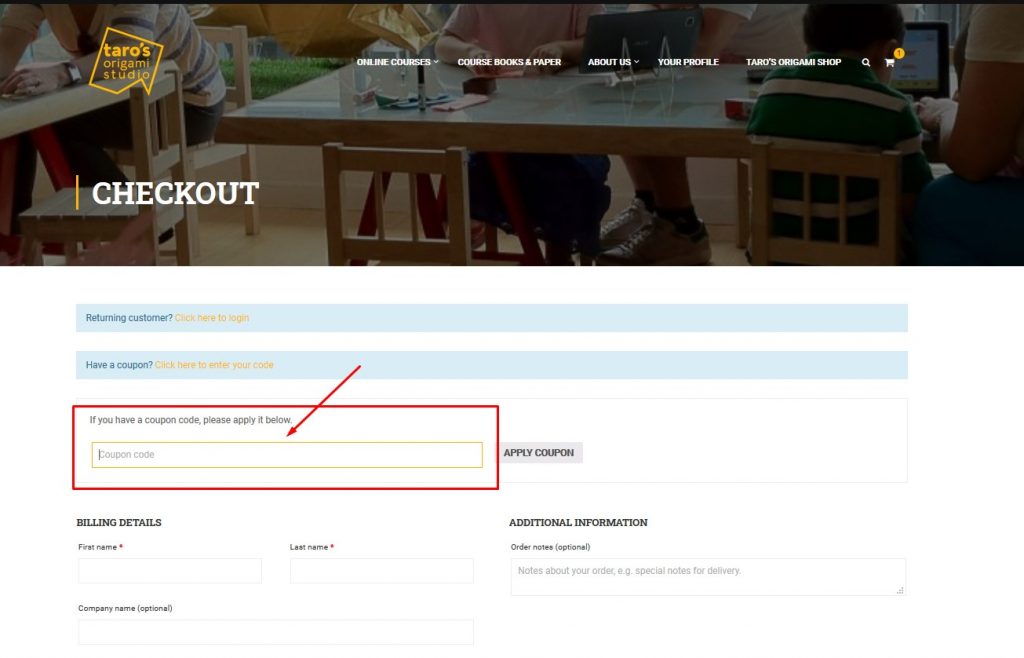Expand the About Us dropdown menu

(x=612, y=62)
